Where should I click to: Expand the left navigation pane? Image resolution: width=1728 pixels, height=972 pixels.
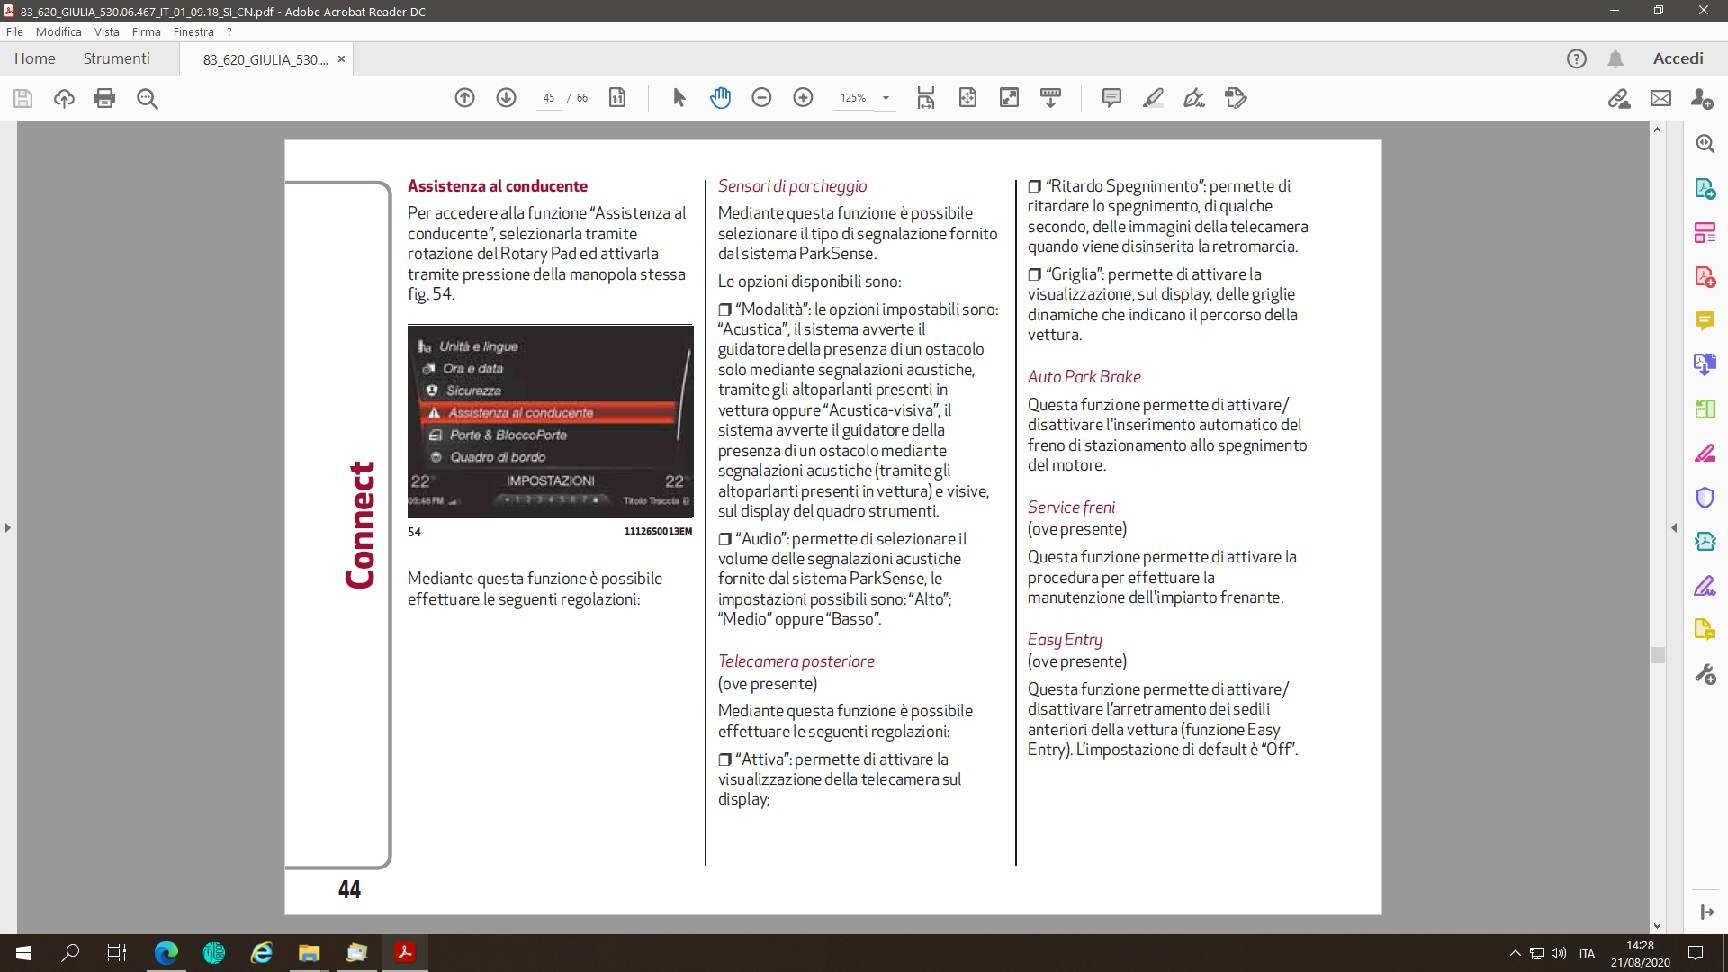tap(8, 527)
